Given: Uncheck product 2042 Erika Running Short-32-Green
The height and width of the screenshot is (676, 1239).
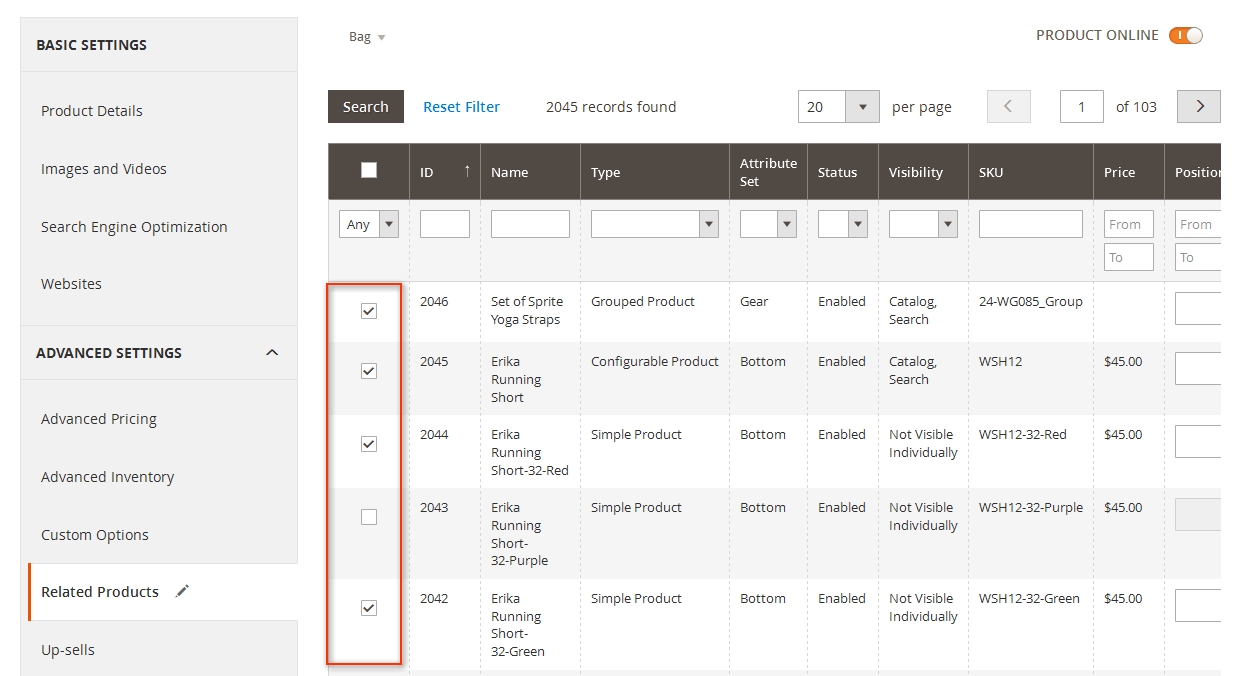Looking at the screenshot, I should [369, 608].
